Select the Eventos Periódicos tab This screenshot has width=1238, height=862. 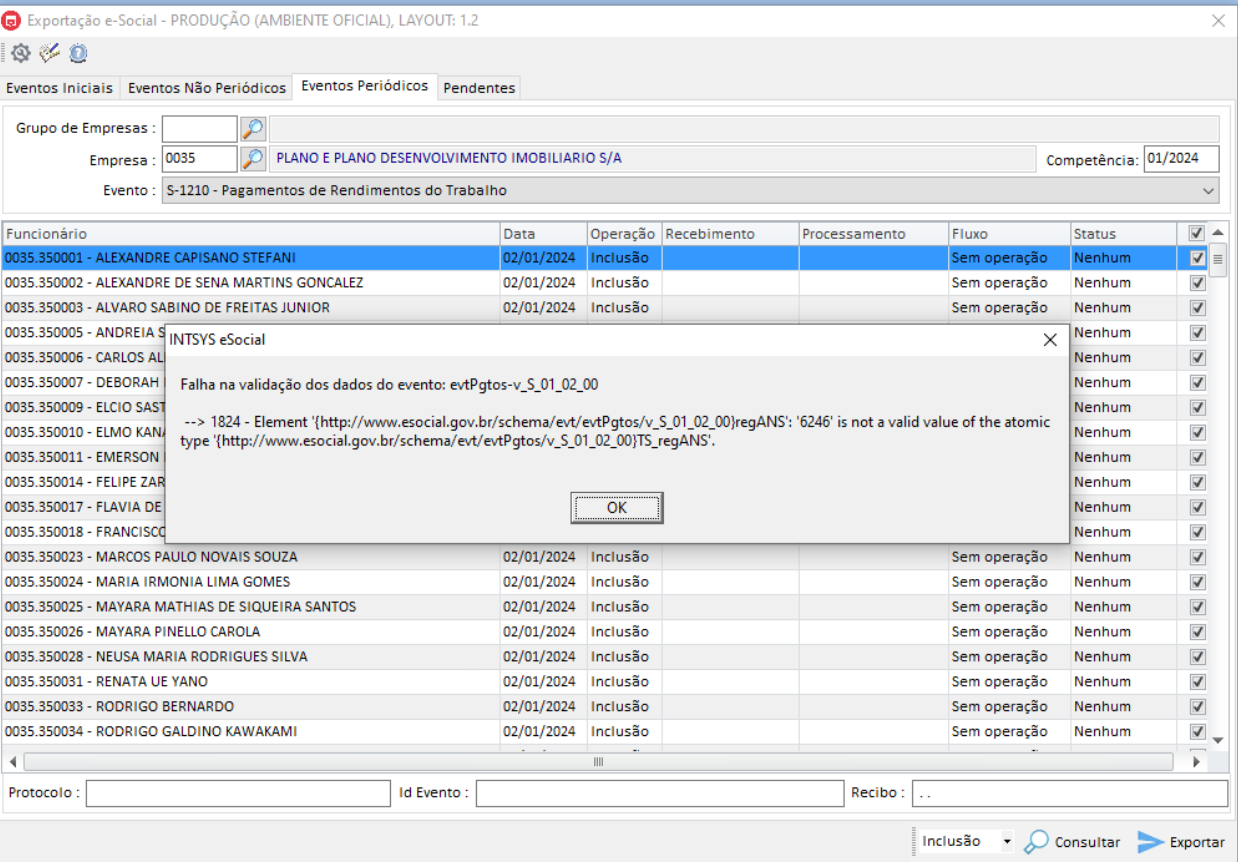[365, 86]
